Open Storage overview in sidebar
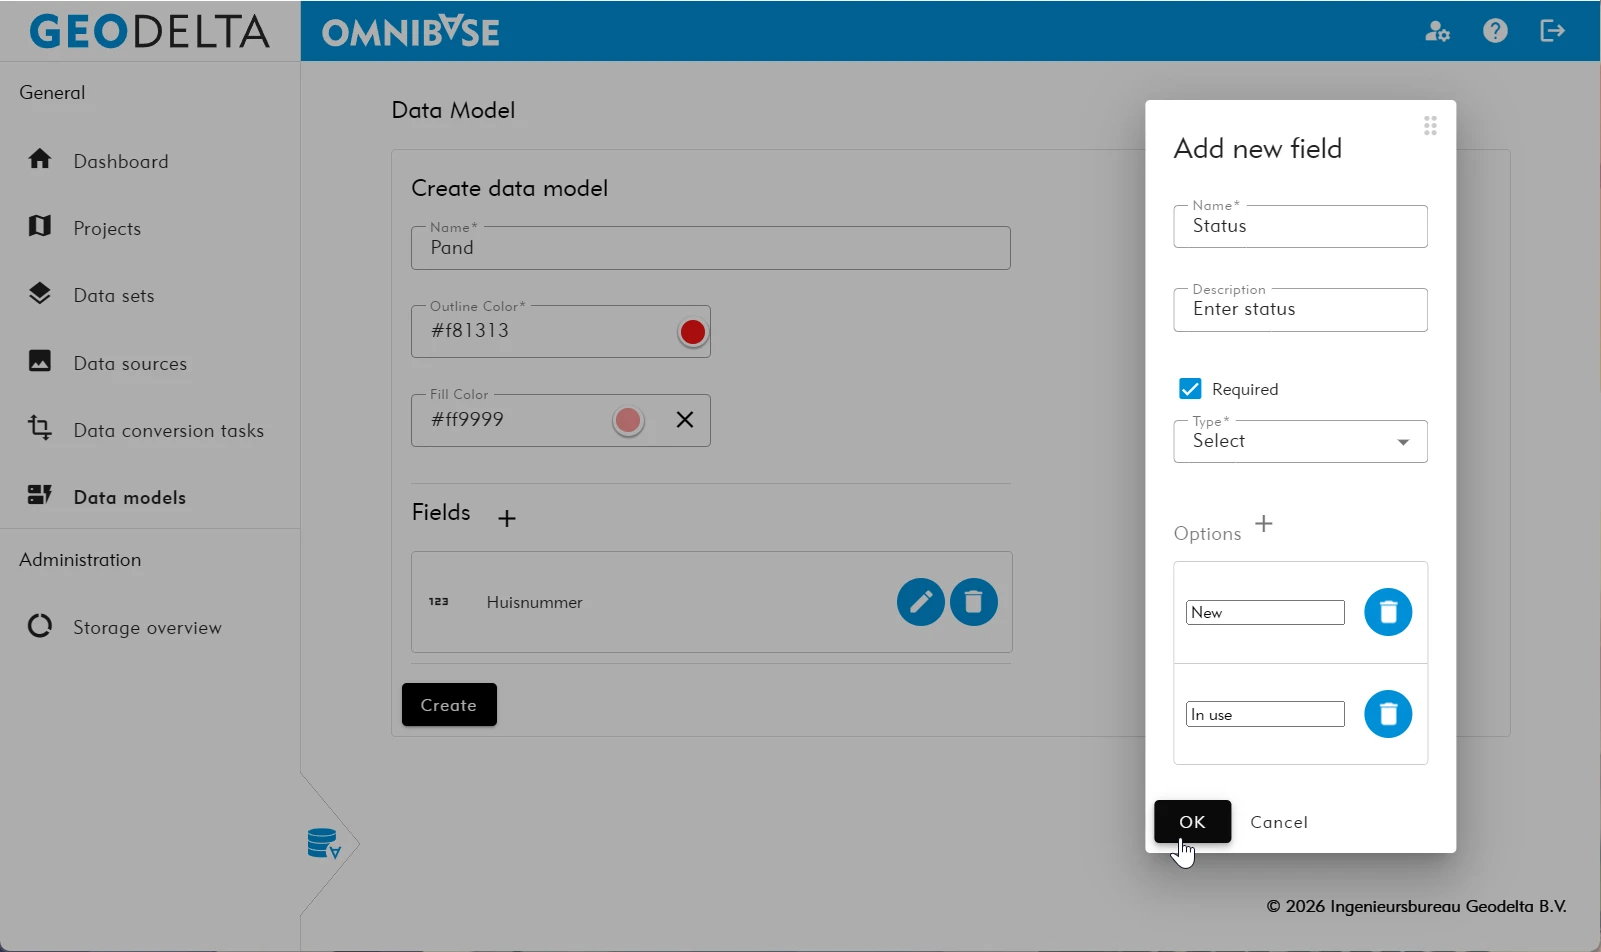The width and height of the screenshot is (1601, 952). 147,628
